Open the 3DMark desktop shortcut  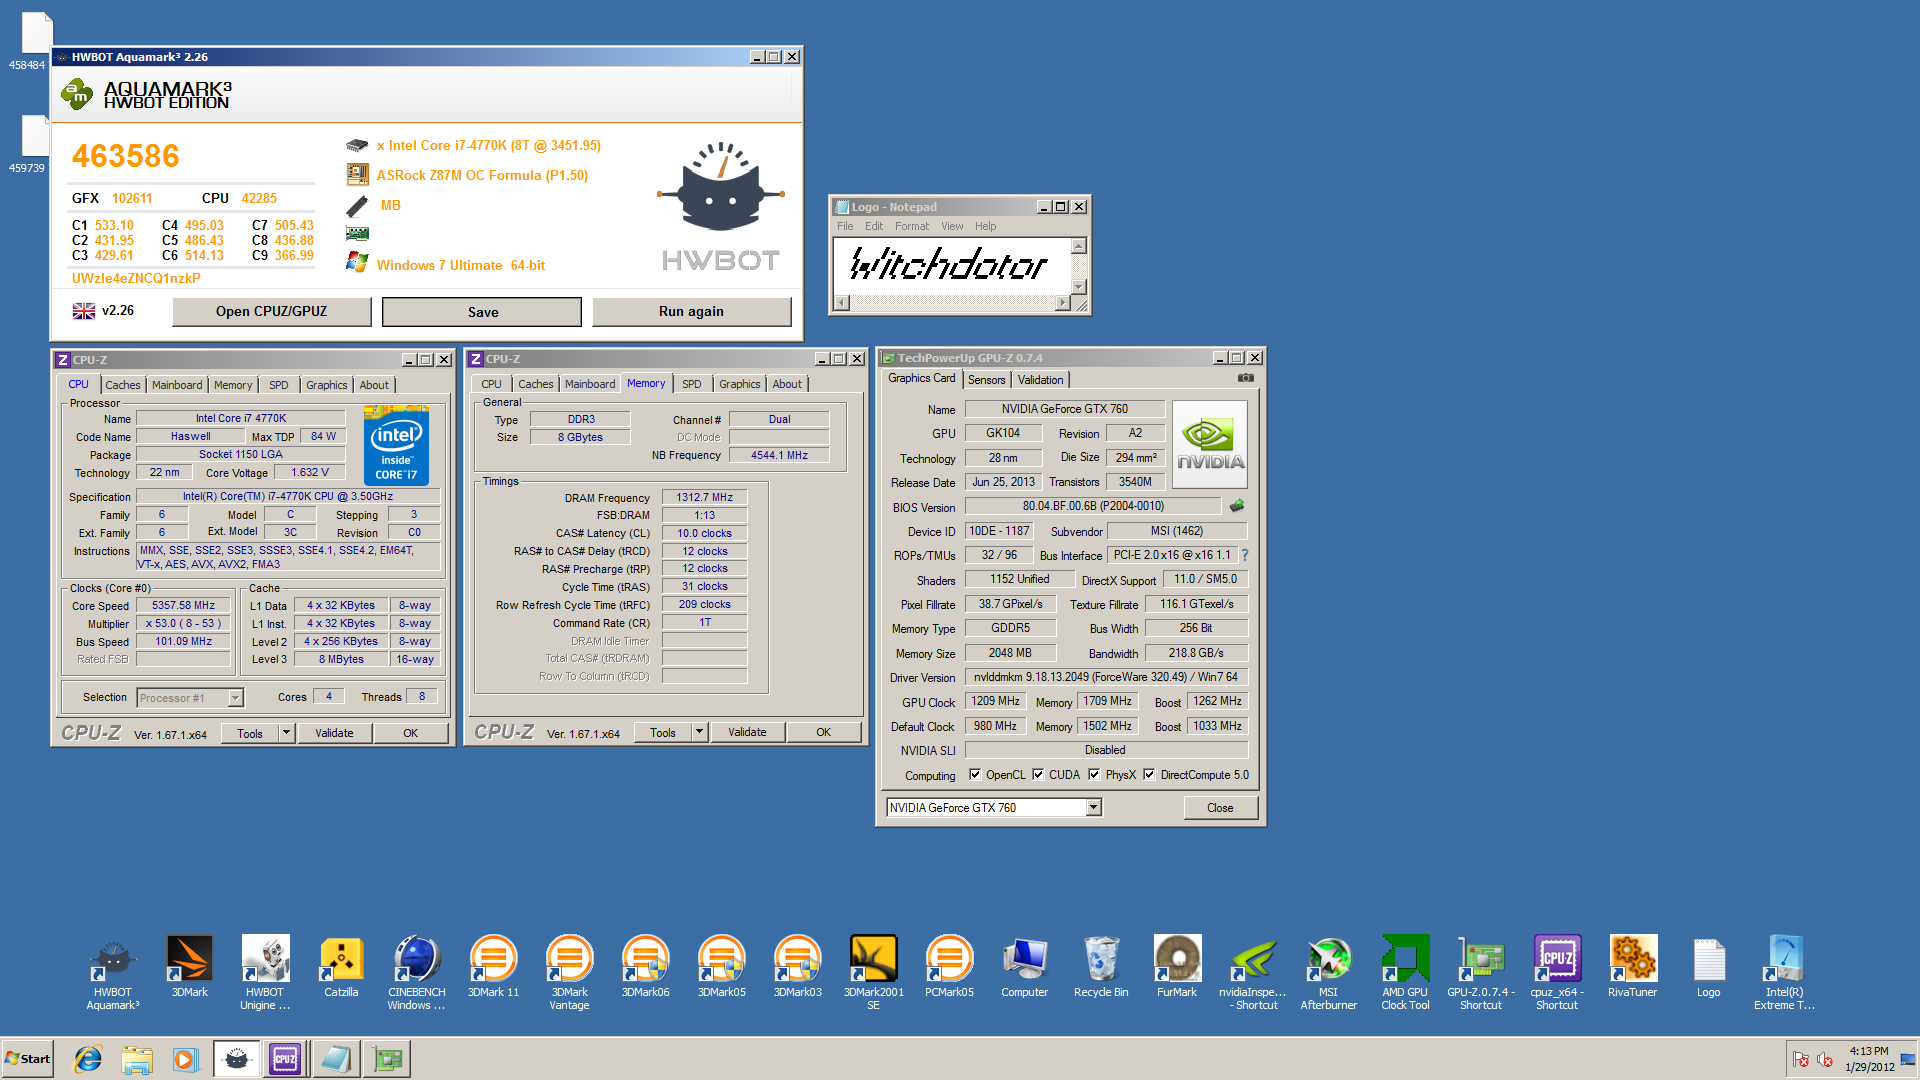(189, 966)
